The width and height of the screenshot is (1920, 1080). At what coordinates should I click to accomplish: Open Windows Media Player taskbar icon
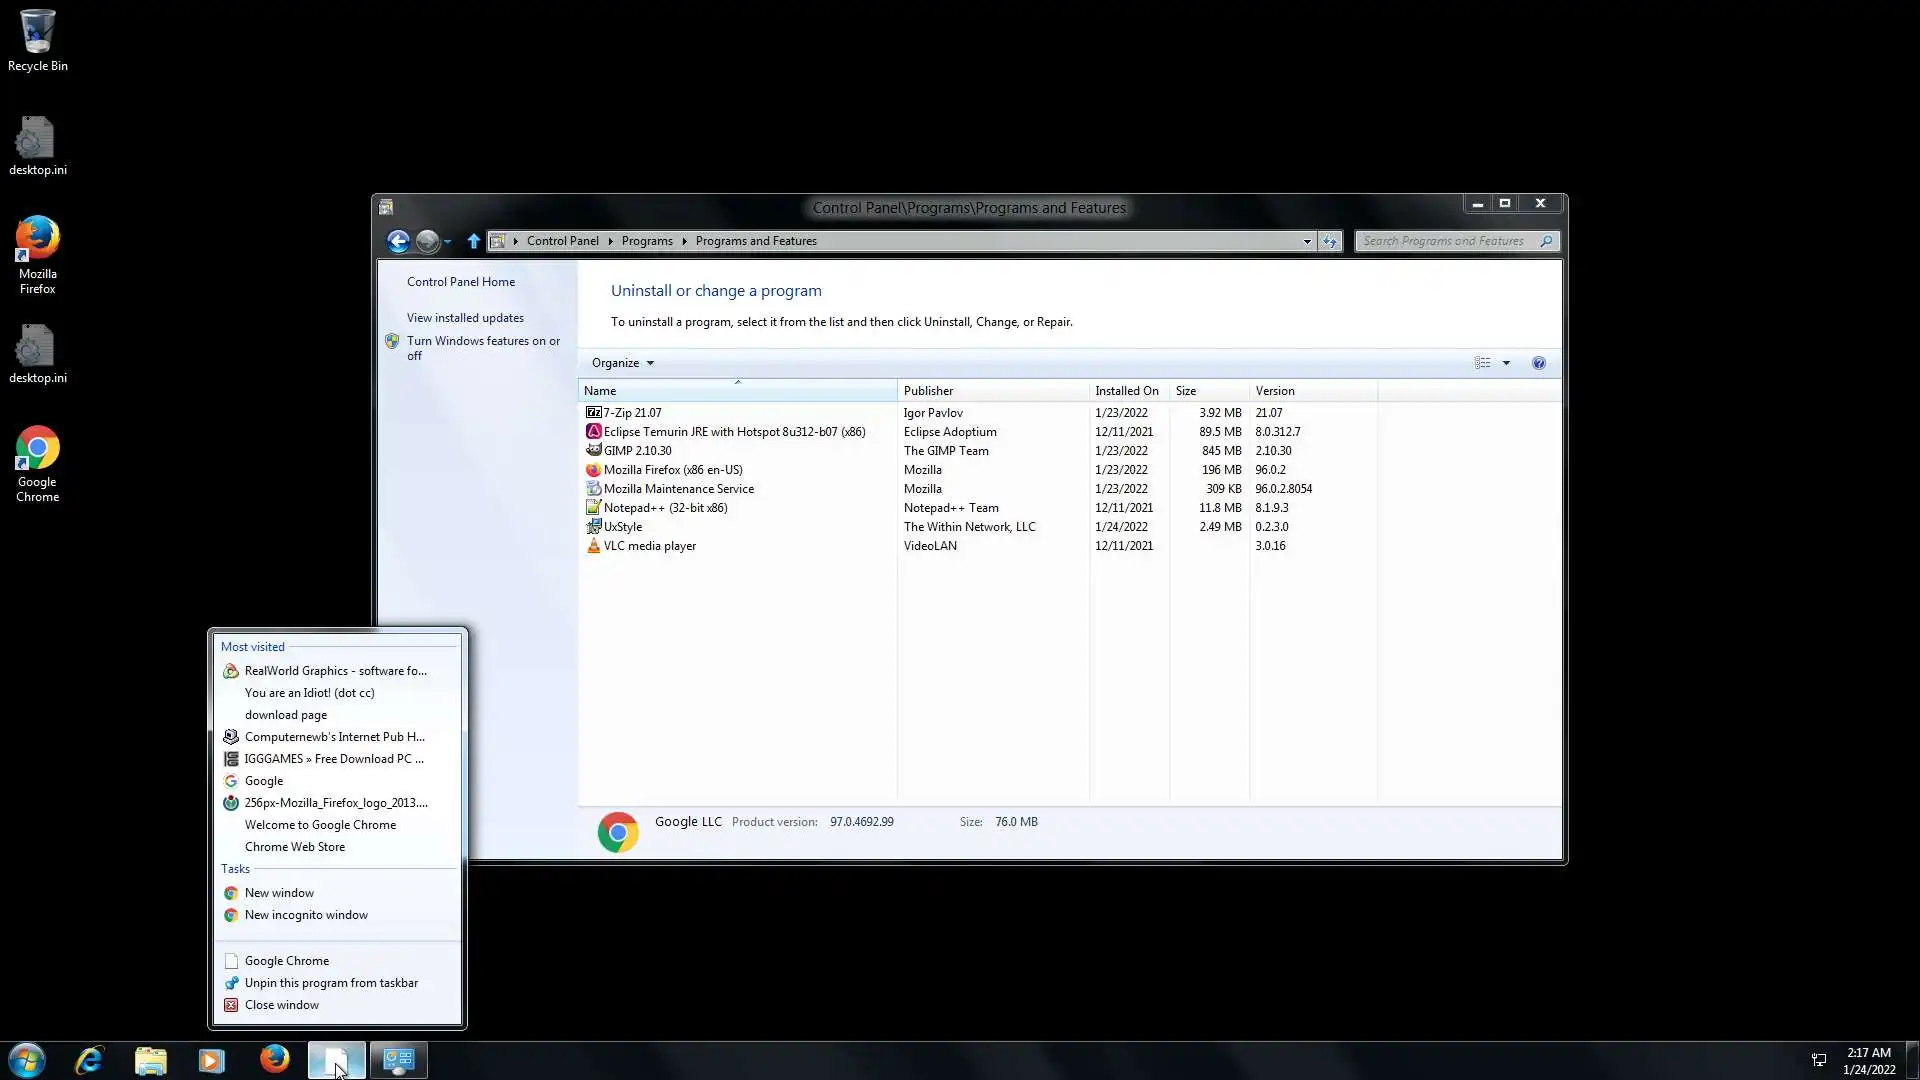212,1059
